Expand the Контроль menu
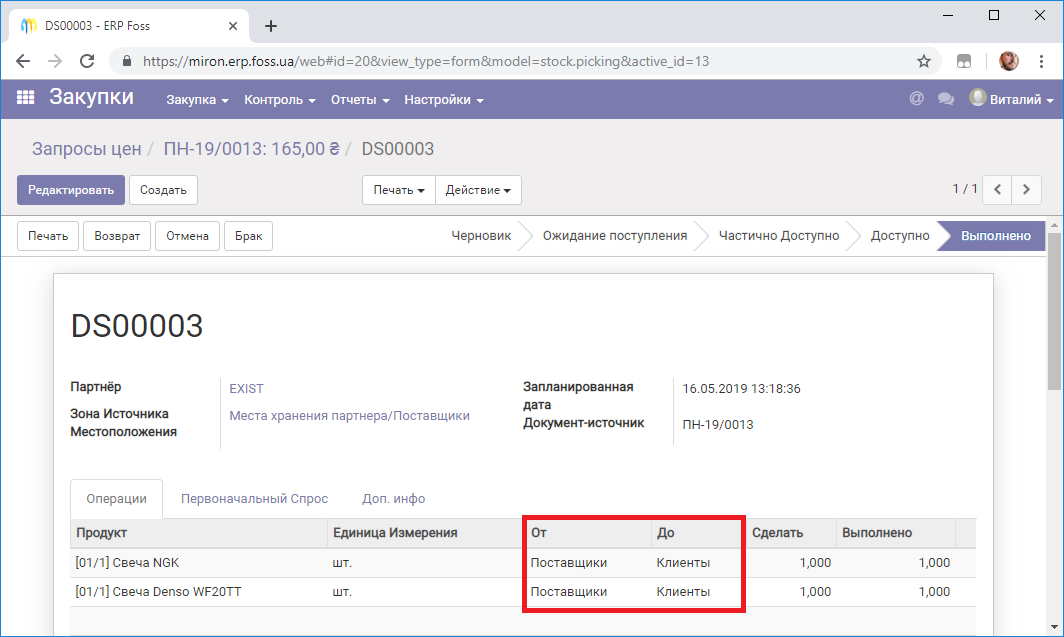 click(280, 100)
